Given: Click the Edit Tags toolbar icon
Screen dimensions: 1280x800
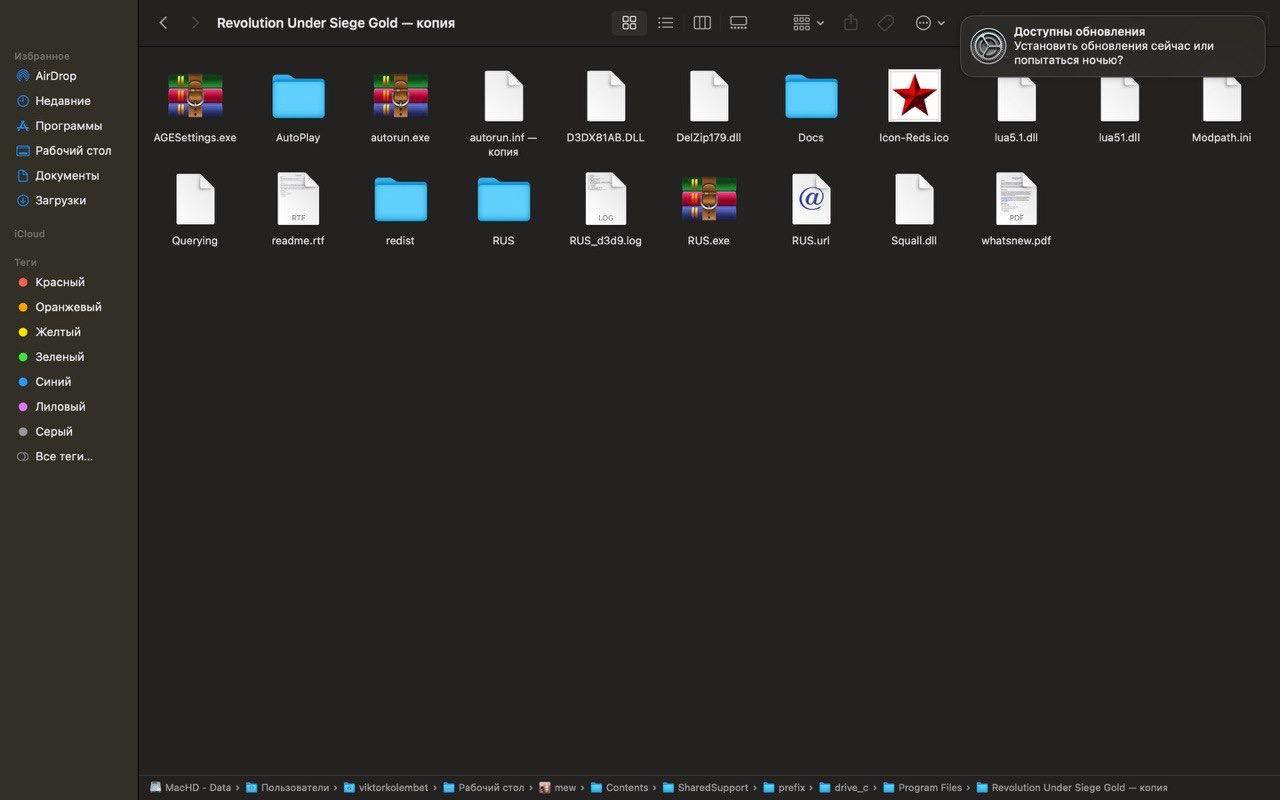Looking at the screenshot, I should [x=886, y=23].
